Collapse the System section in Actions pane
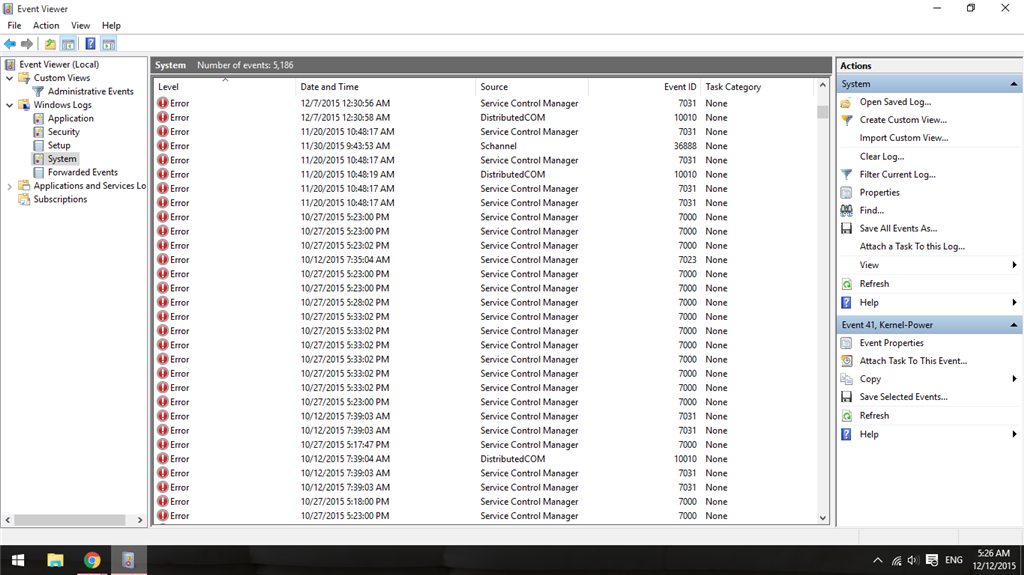Screen dimensions: 1024x575 1014,84
